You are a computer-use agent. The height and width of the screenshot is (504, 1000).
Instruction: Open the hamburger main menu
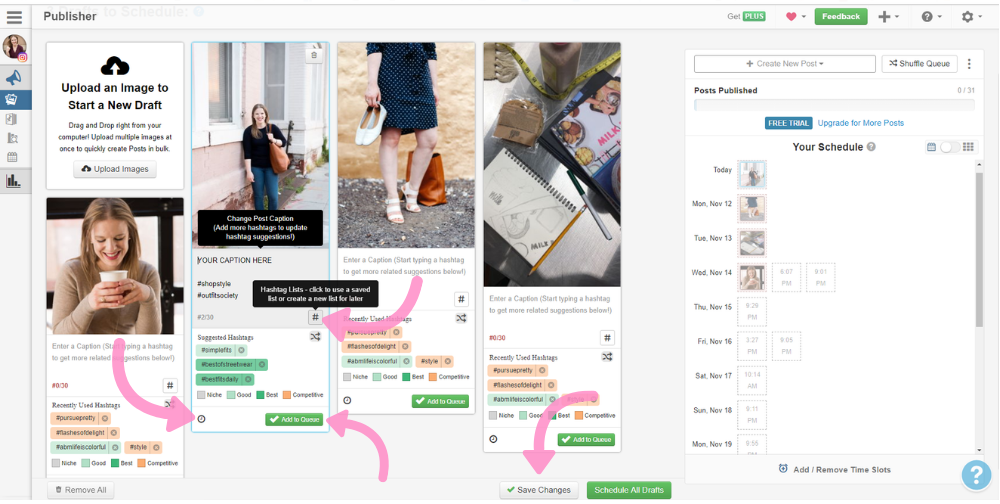(x=14, y=17)
